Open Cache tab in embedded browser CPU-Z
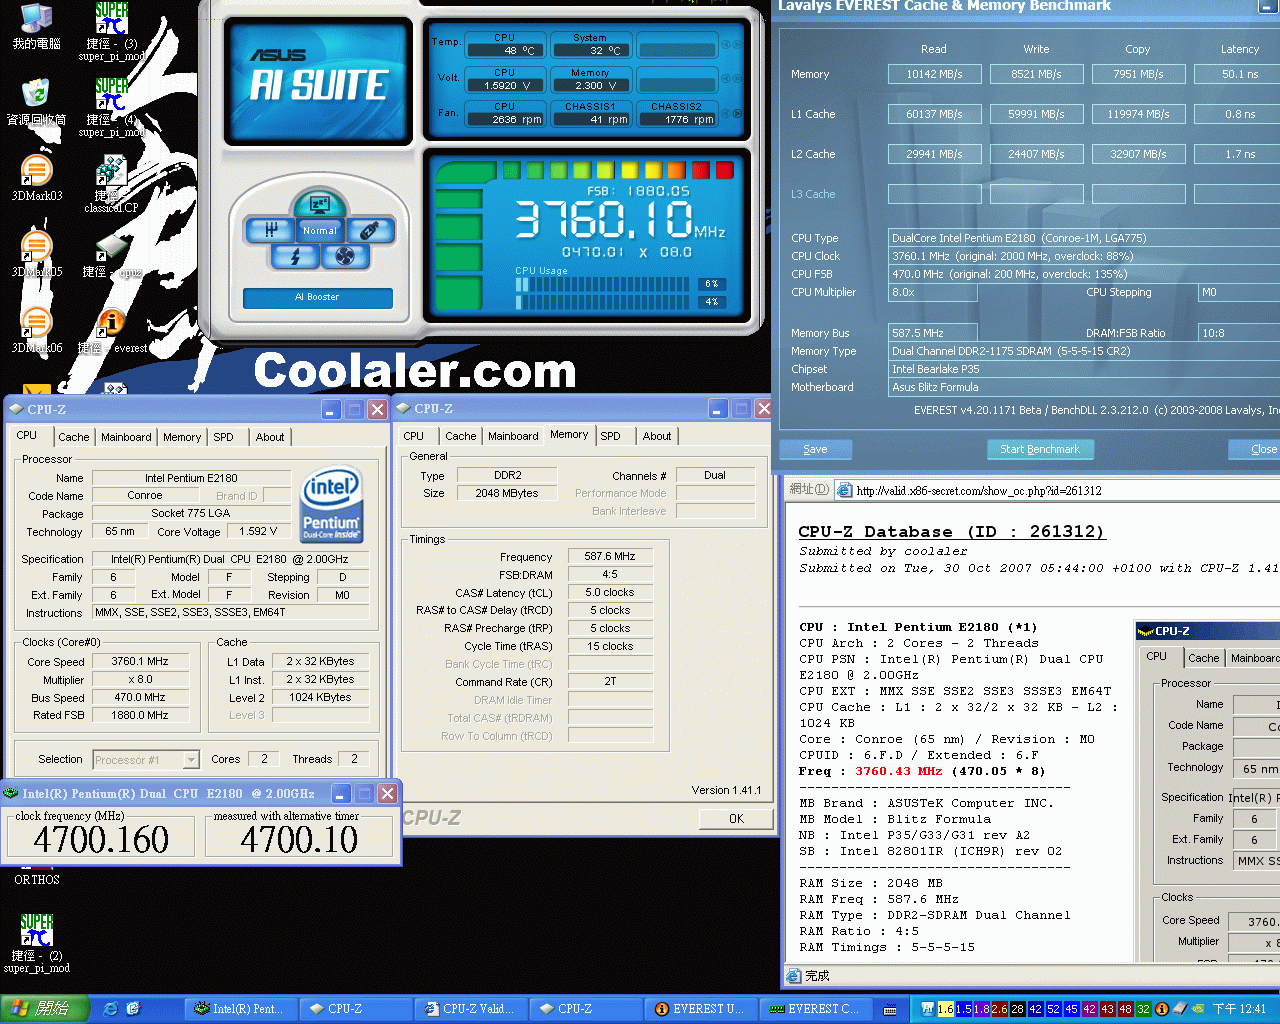The image size is (1280, 1024). [x=1204, y=658]
